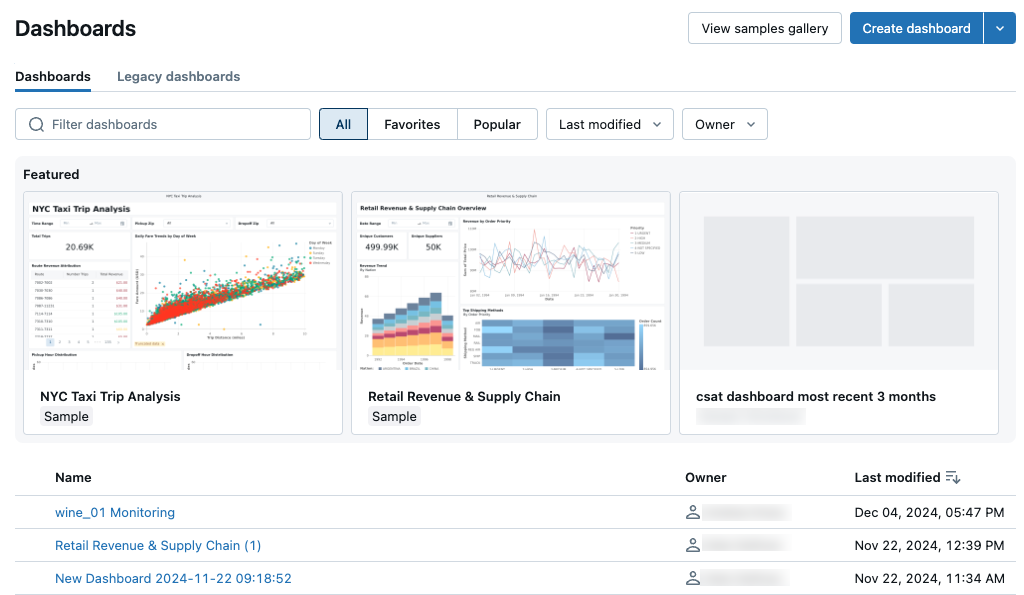Select the All filter toggle

[343, 125]
